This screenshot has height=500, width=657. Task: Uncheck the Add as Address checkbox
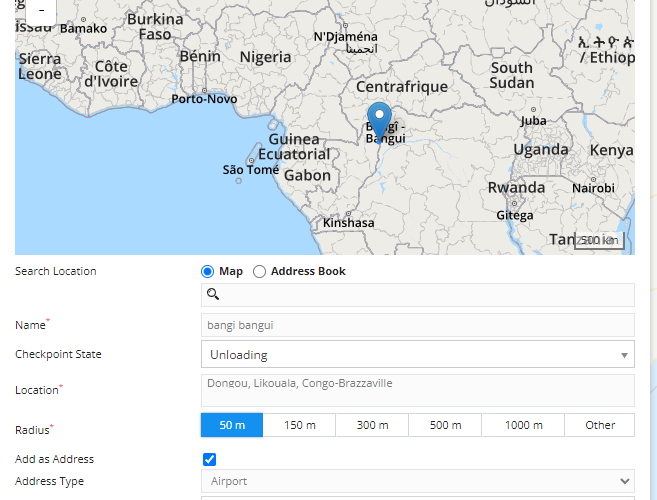(209, 460)
